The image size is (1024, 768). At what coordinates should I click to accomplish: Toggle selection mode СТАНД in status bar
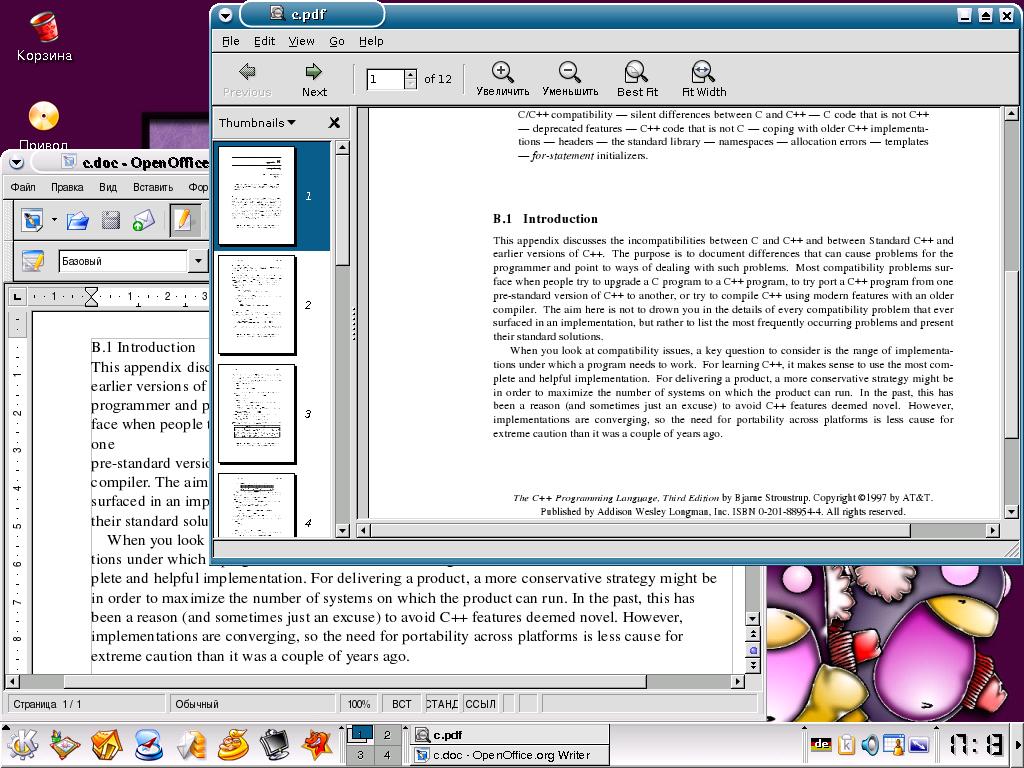441,704
